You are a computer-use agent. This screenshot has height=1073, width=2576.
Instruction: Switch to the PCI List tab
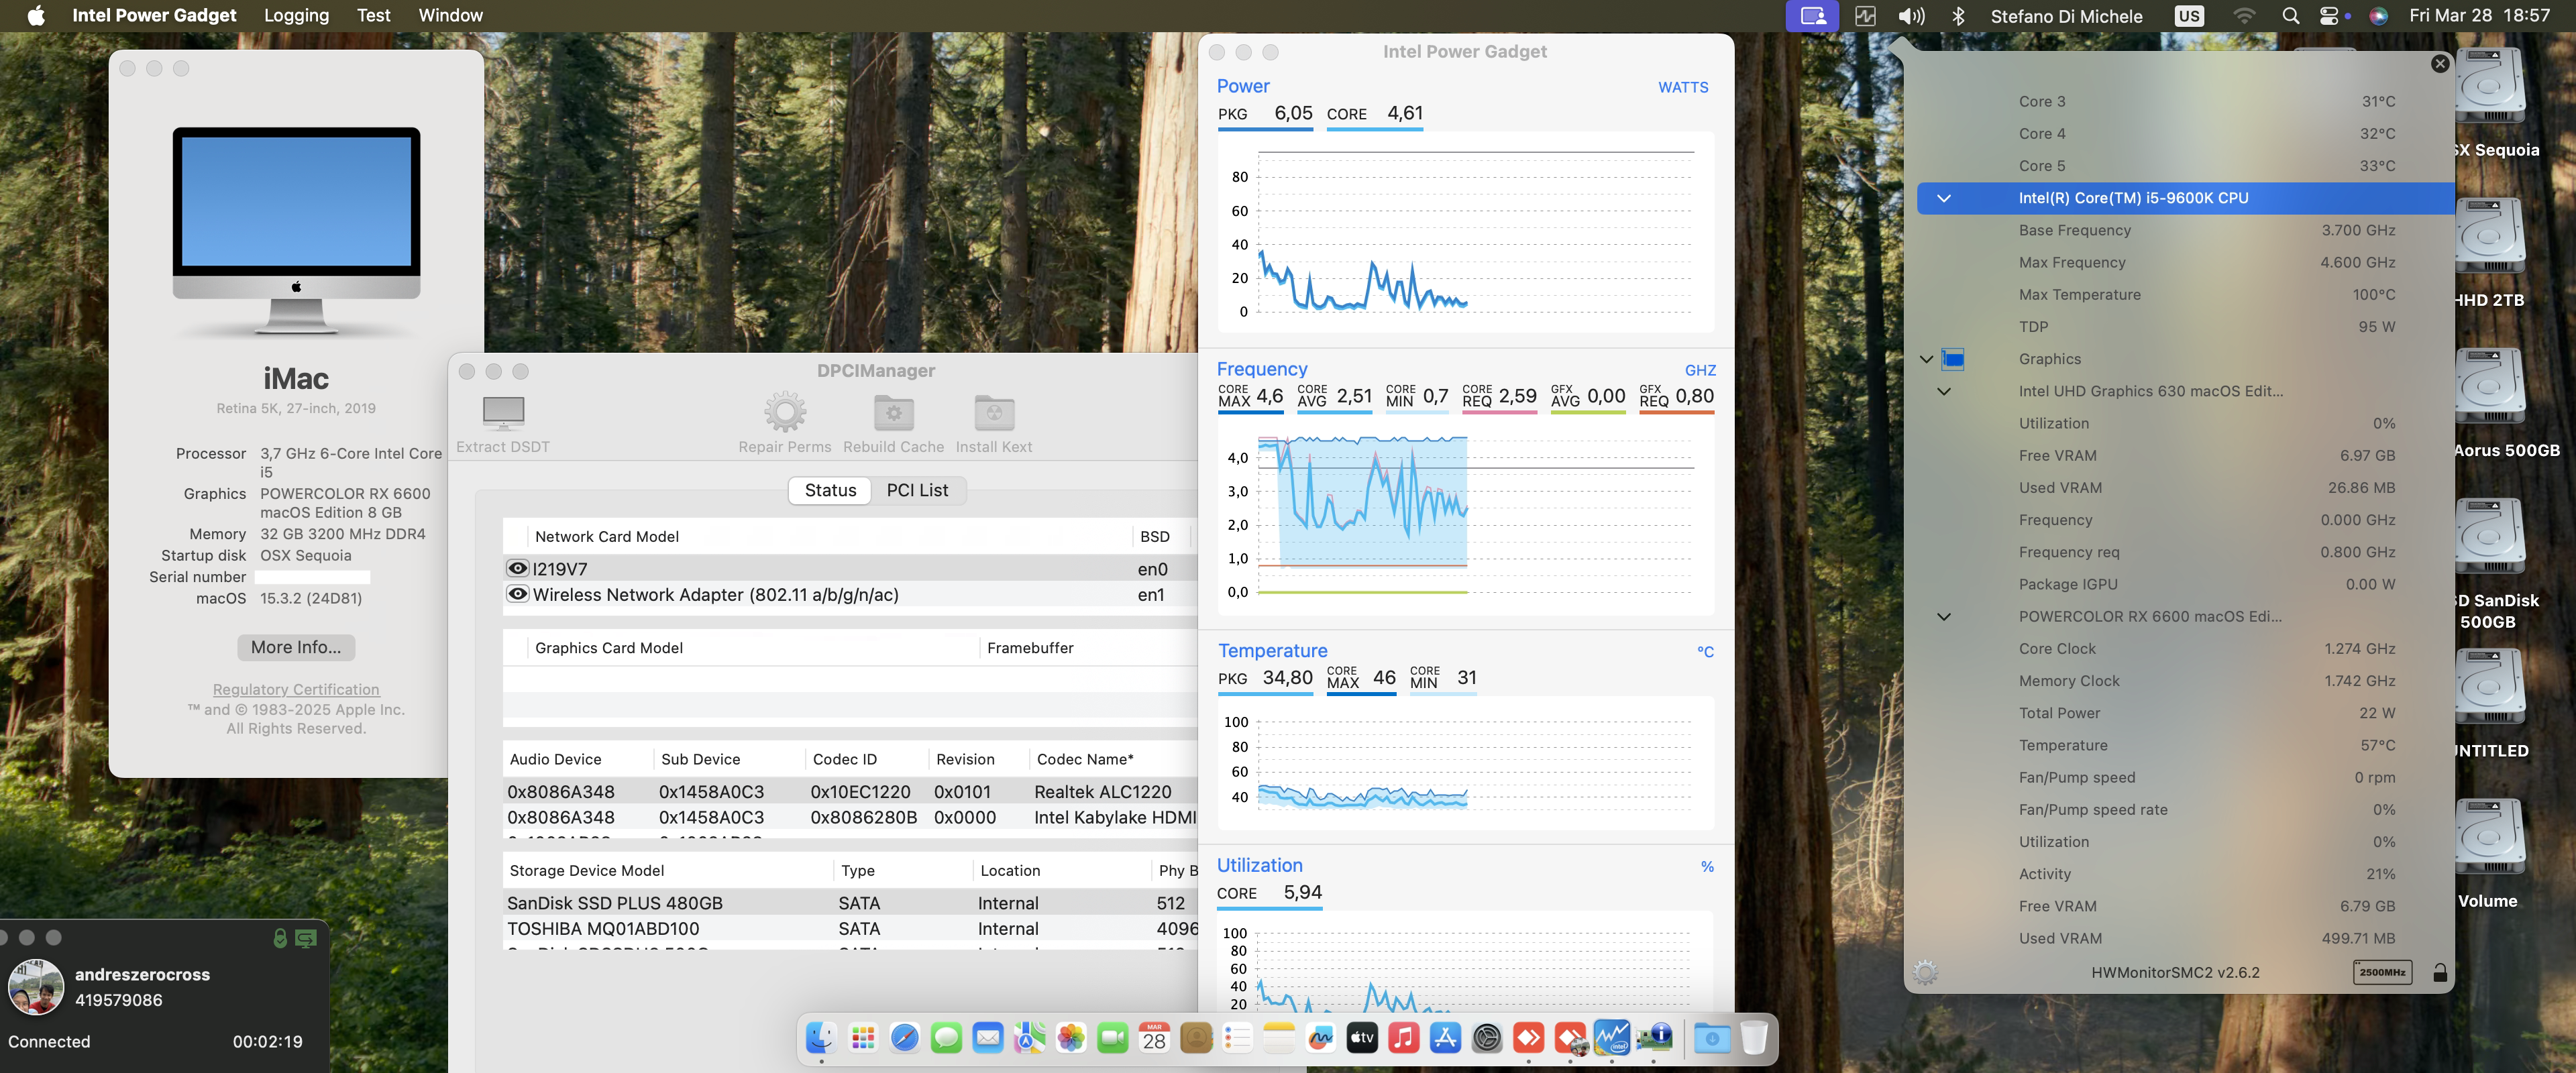(917, 490)
